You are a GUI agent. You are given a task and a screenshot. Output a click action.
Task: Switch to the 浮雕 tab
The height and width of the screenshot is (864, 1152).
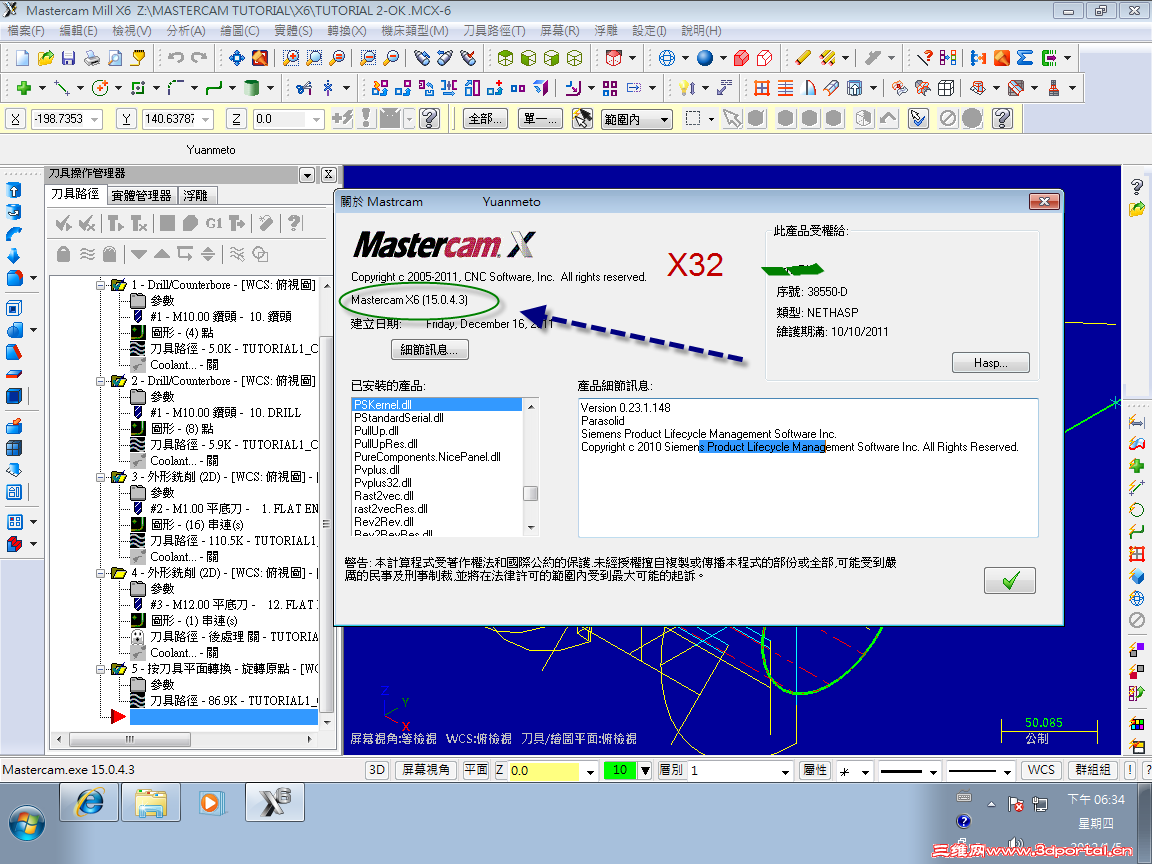click(195, 195)
